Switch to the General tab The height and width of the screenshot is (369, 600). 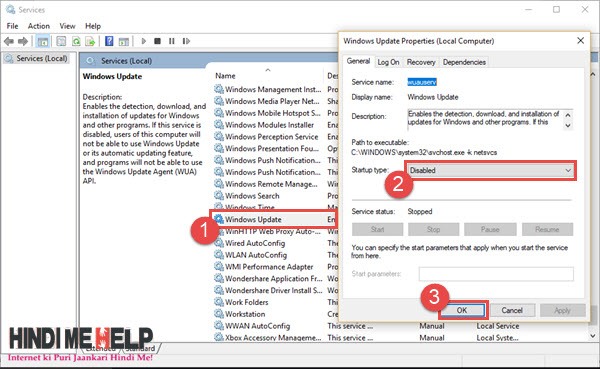[358, 61]
